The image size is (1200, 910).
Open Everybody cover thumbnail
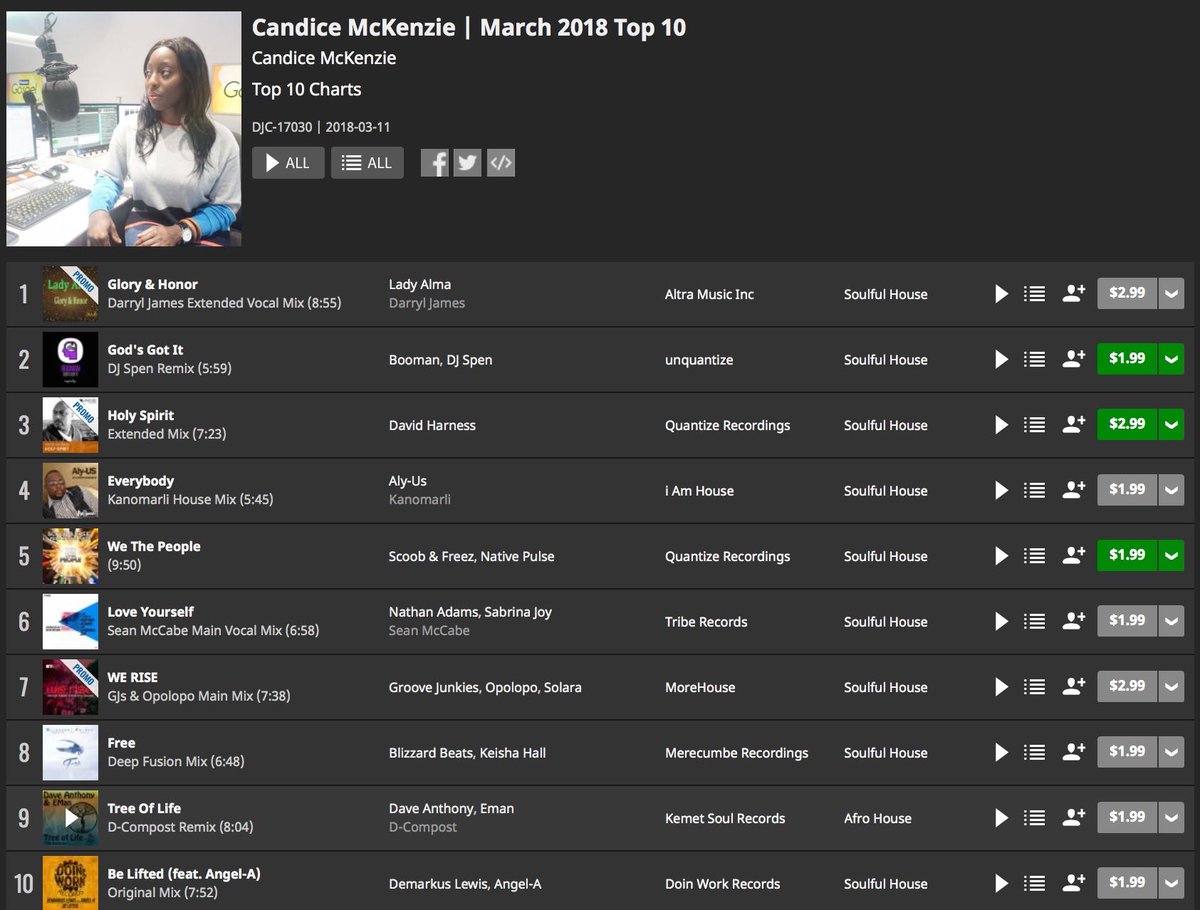tap(70, 490)
